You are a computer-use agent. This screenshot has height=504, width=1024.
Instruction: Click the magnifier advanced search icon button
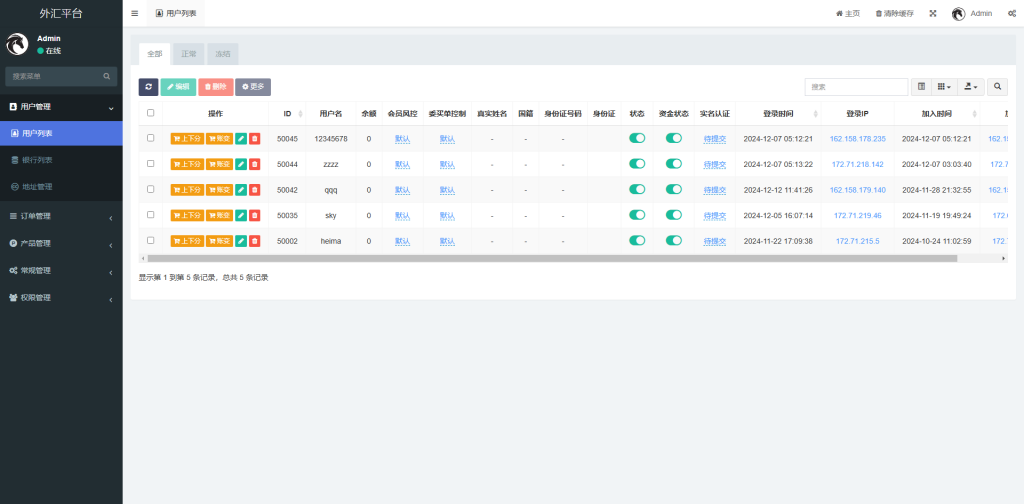pyautogui.click(x=997, y=87)
